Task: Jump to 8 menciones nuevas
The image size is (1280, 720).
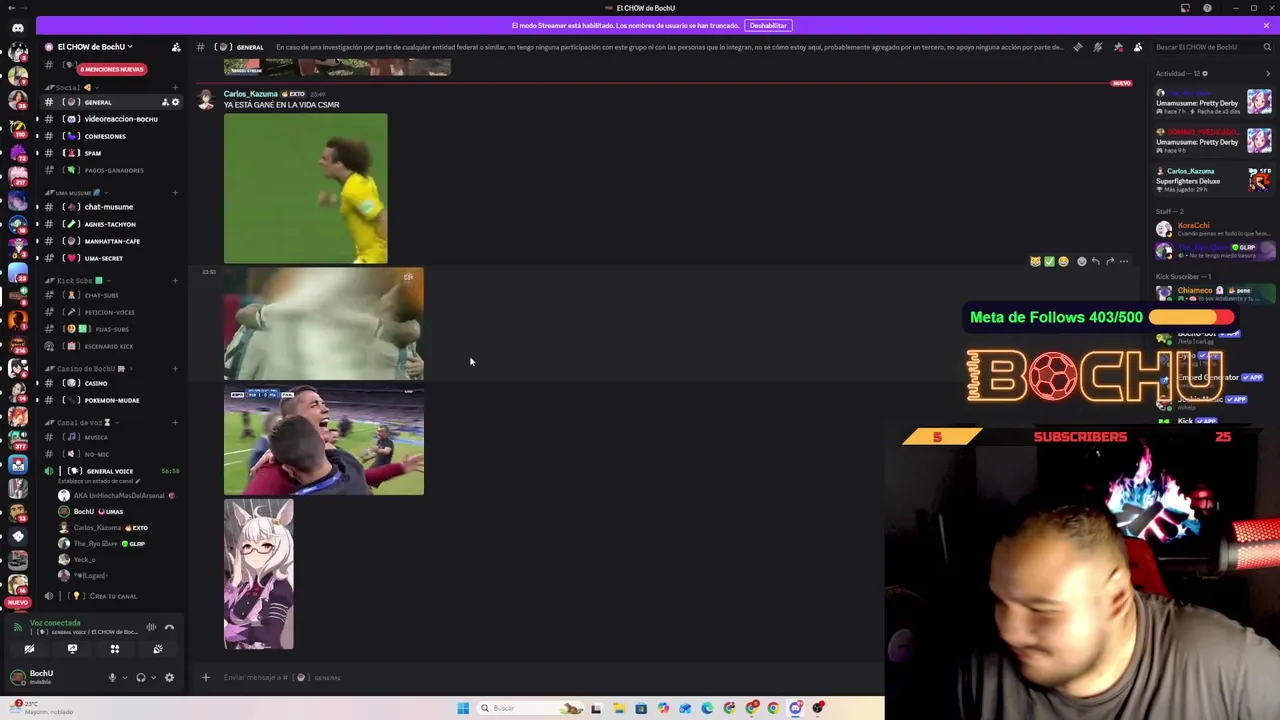Action: [112, 69]
